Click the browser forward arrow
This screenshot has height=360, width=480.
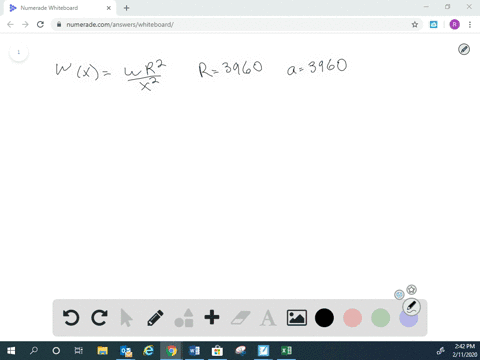click(x=25, y=25)
